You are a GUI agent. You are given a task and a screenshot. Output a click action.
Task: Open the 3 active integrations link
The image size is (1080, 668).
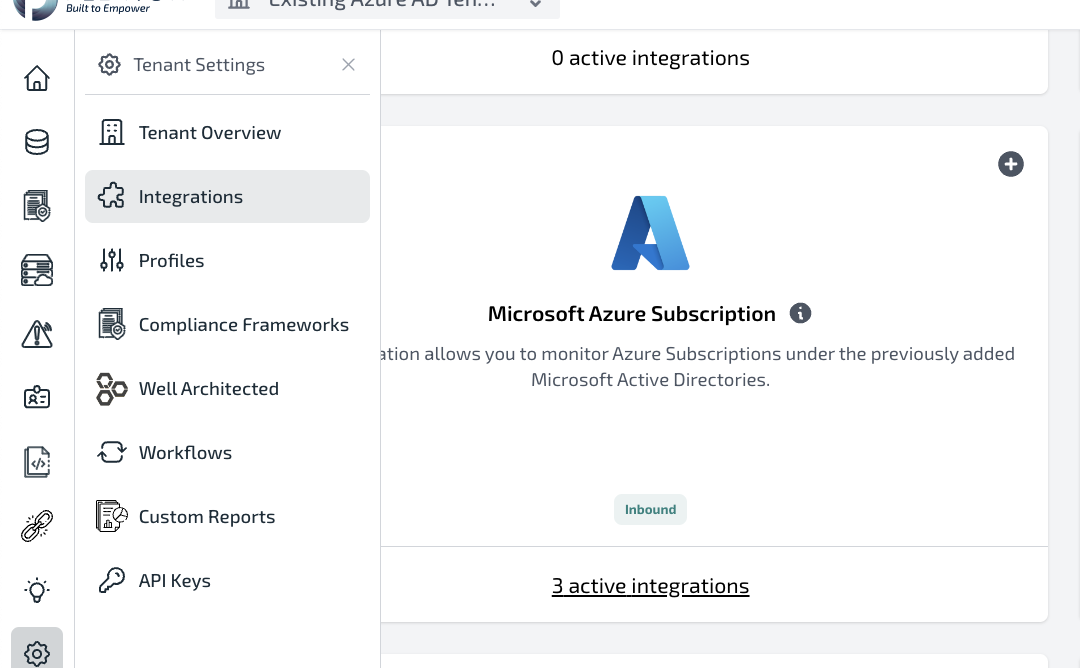click(x=650, y=586)
